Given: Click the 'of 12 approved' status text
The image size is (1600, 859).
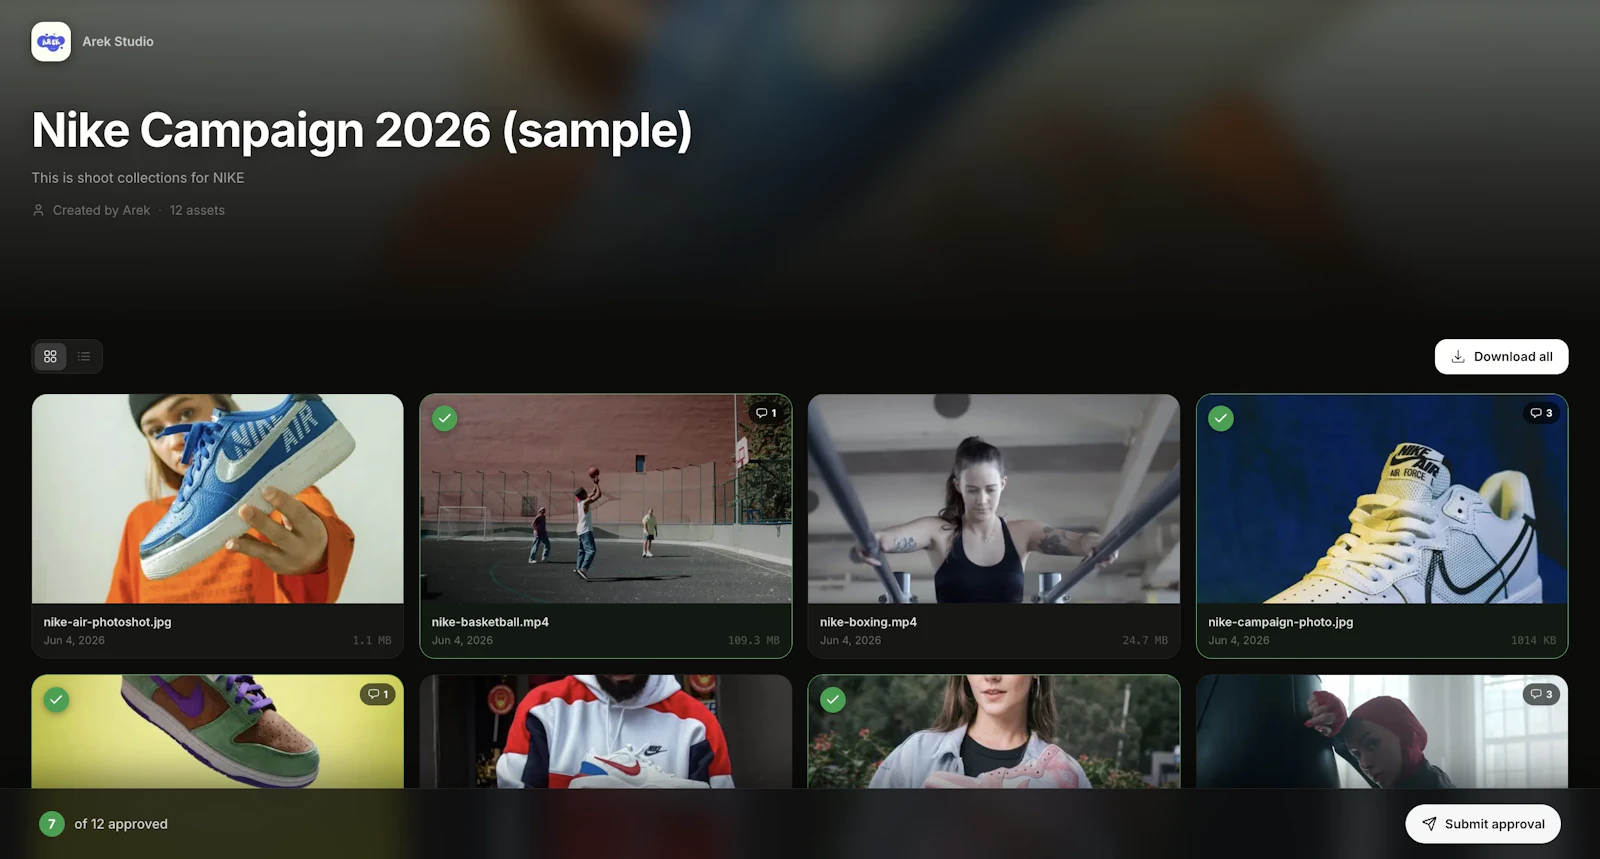Looking at the screenshot, I should pos(121,824).
